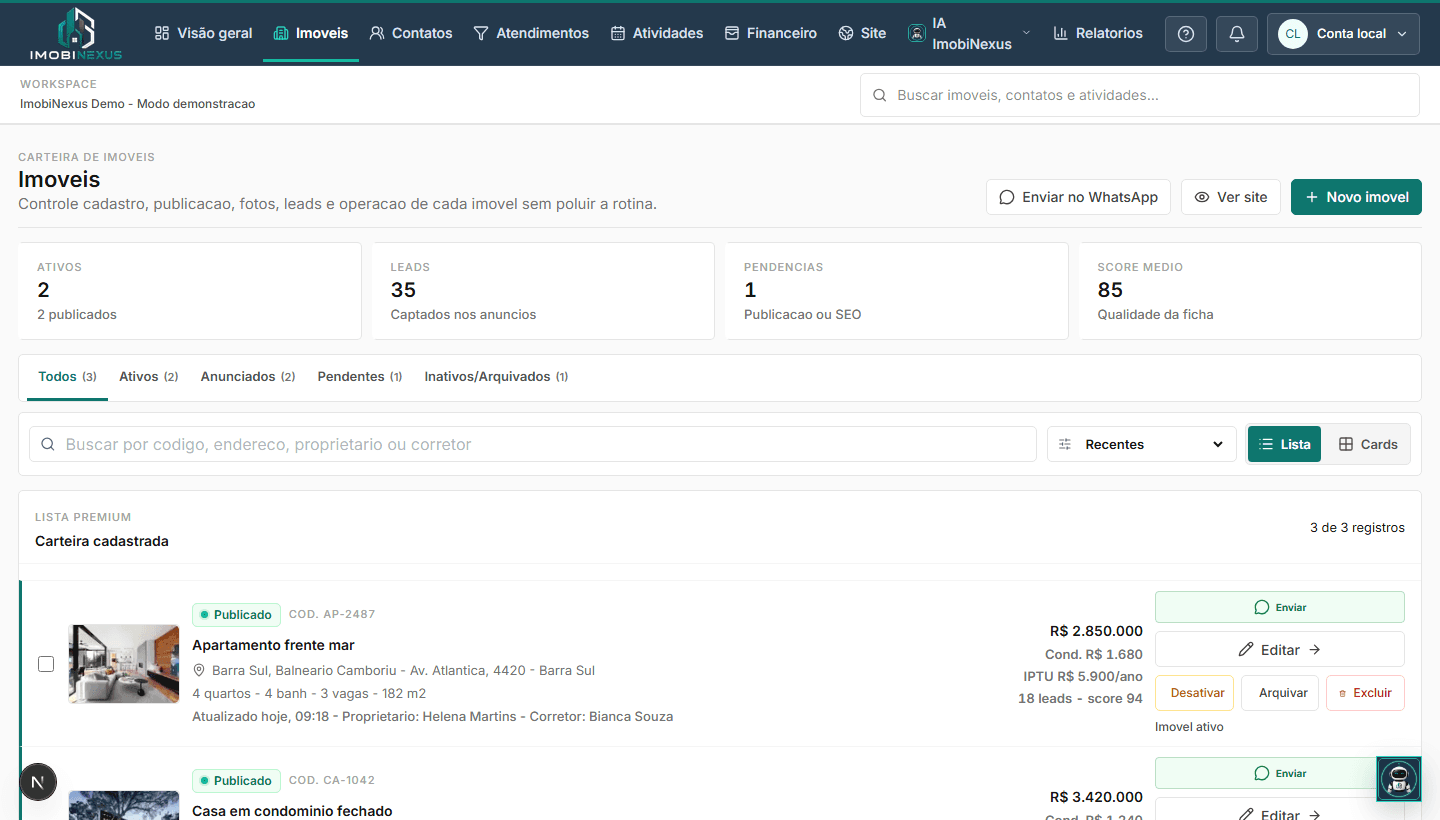Open the chatbot robot assistant icon
The height and width of the screenshot is (820, 1440).
(x=1399, y=779)
